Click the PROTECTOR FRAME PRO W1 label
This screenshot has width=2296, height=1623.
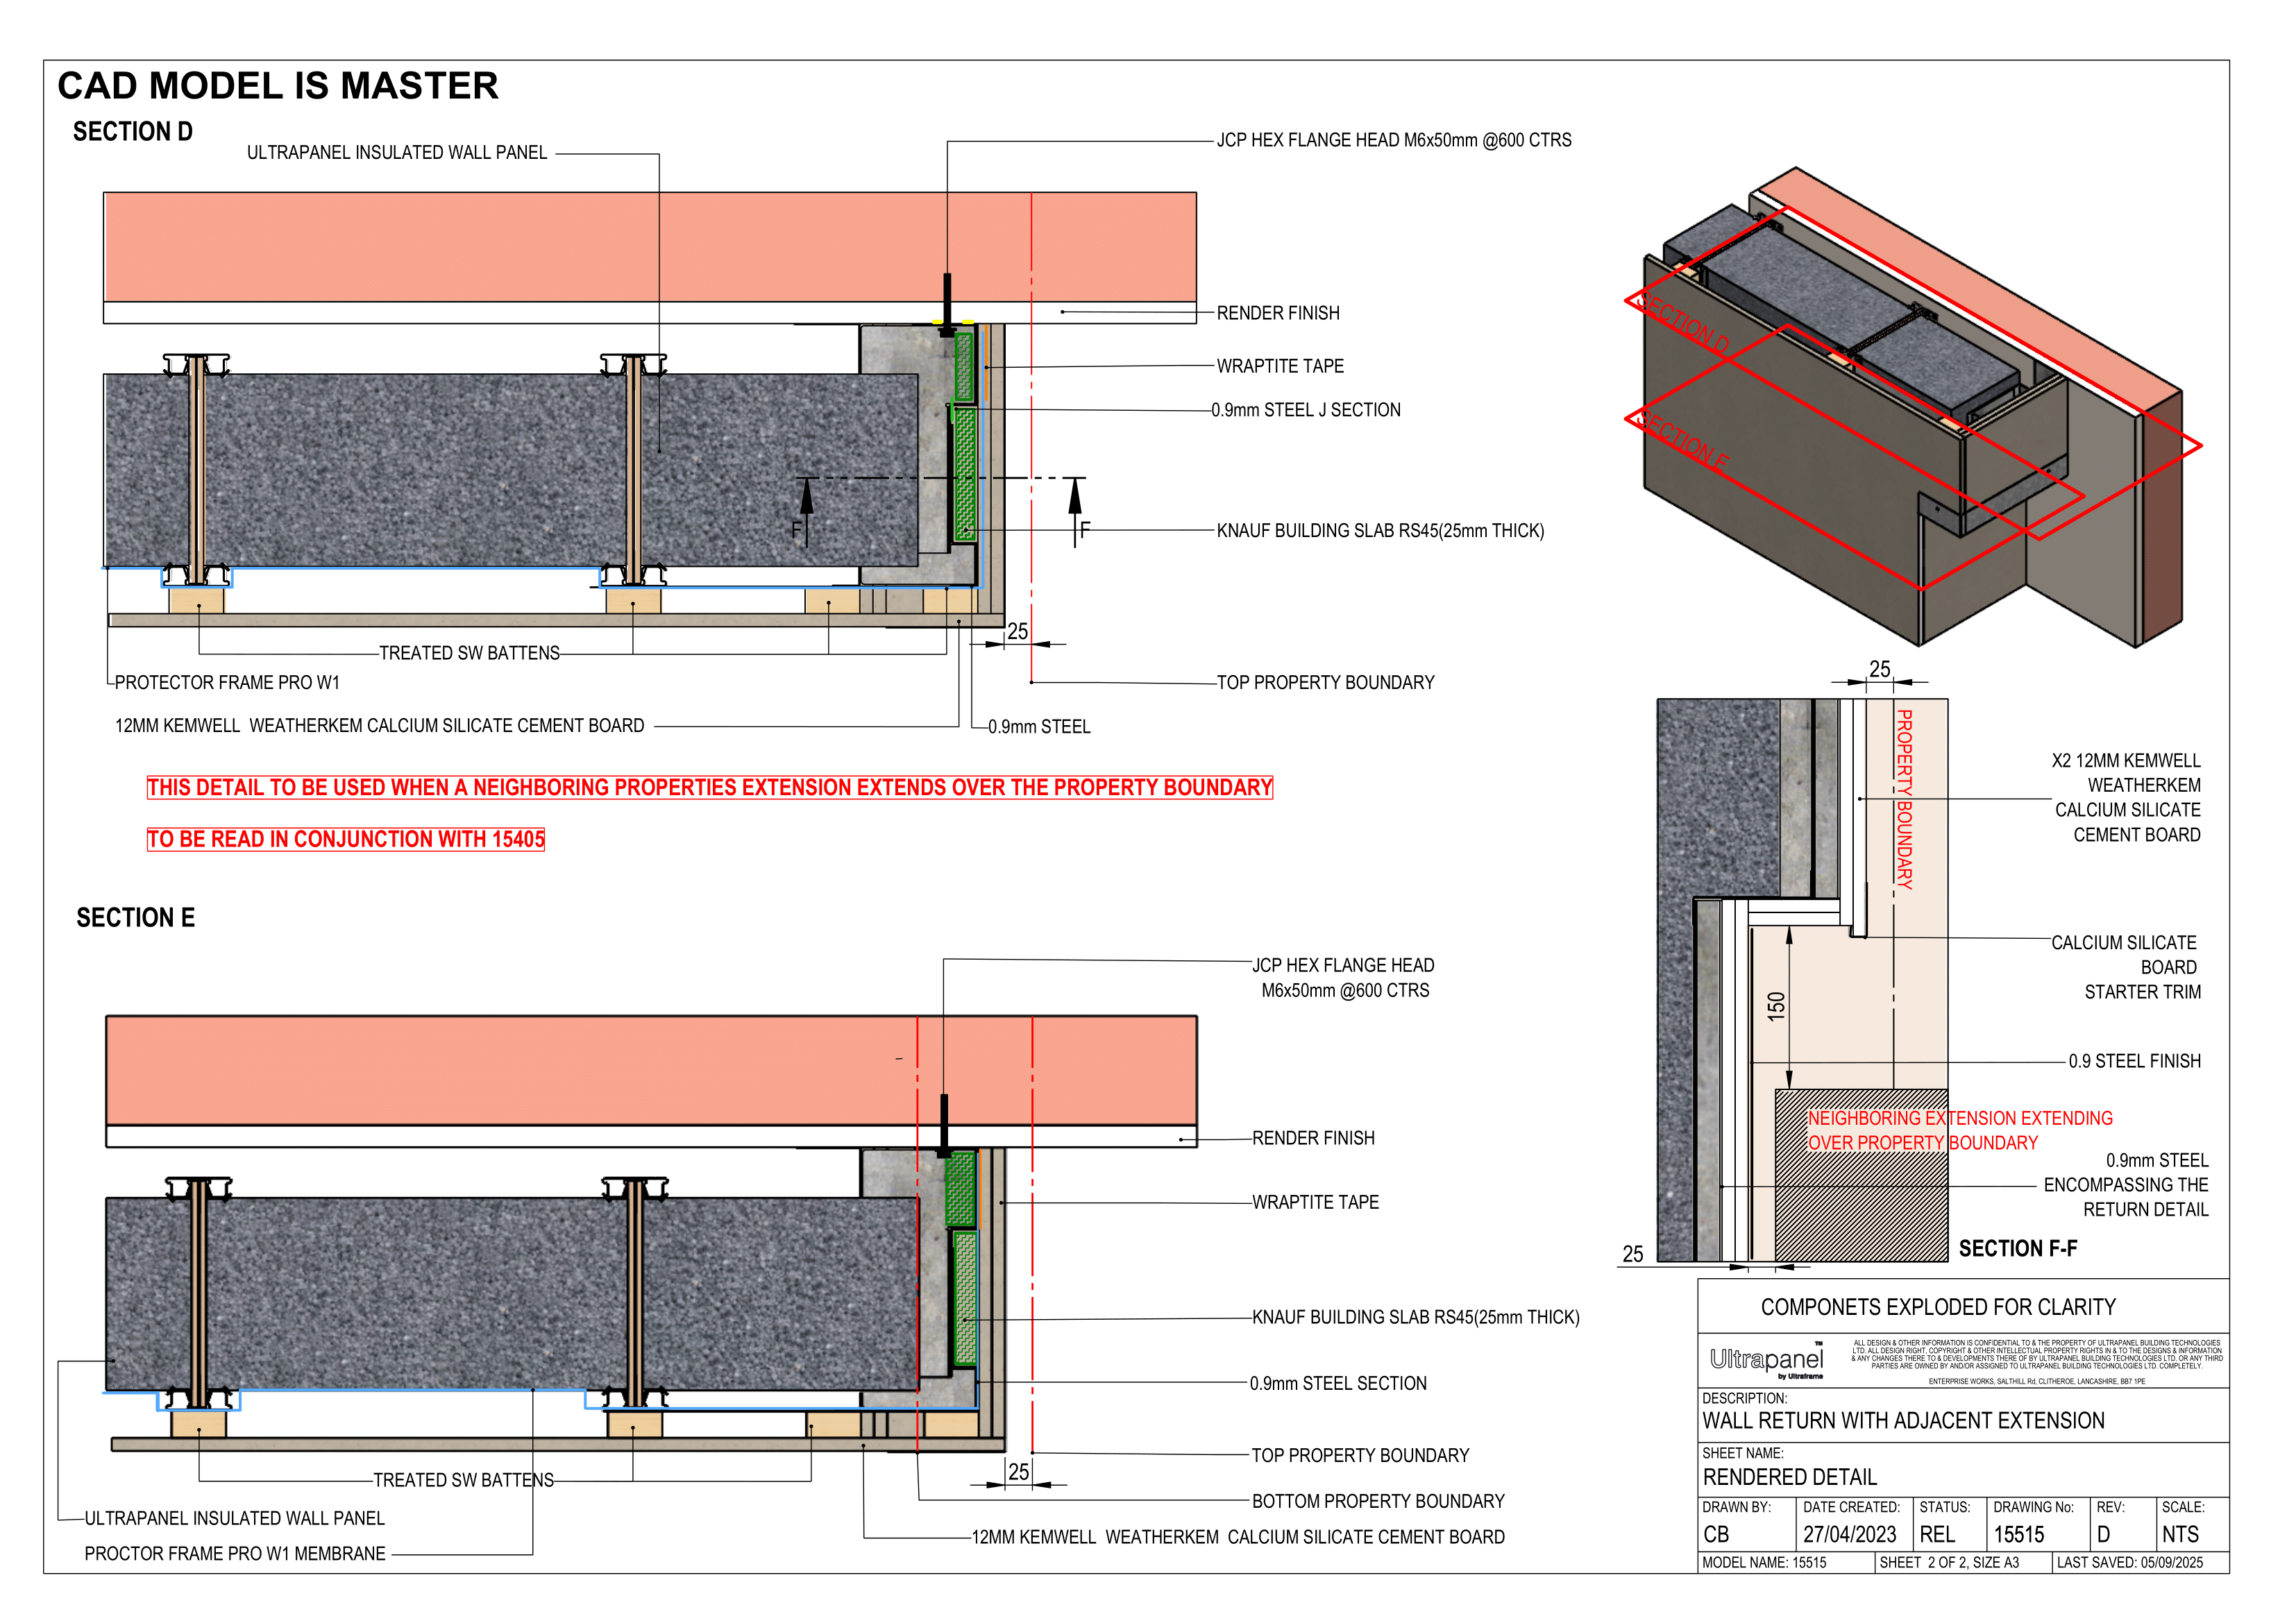[227, 683]
